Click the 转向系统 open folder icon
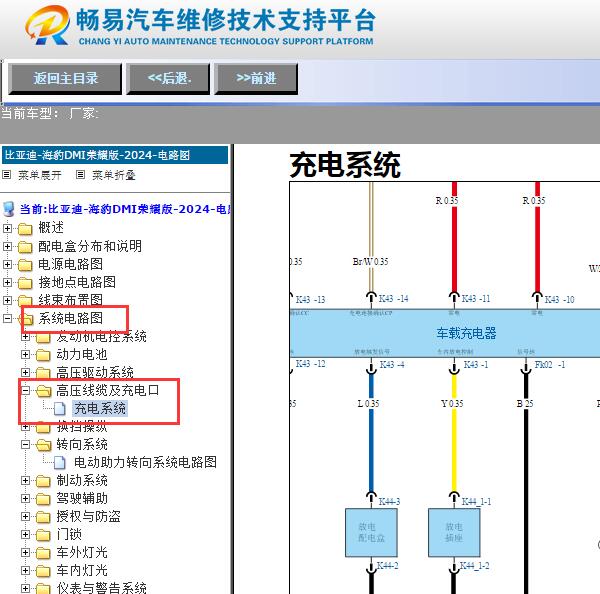Viewport: 600px width, 594px height. 44,445
